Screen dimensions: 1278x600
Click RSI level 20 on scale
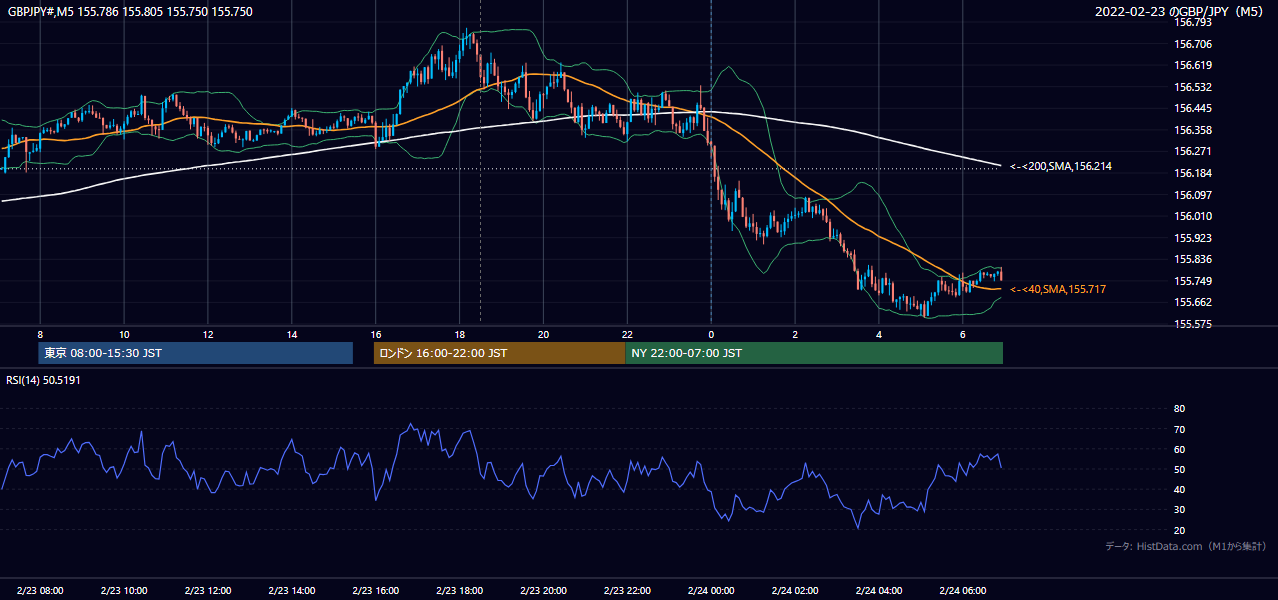[1179, 530]
